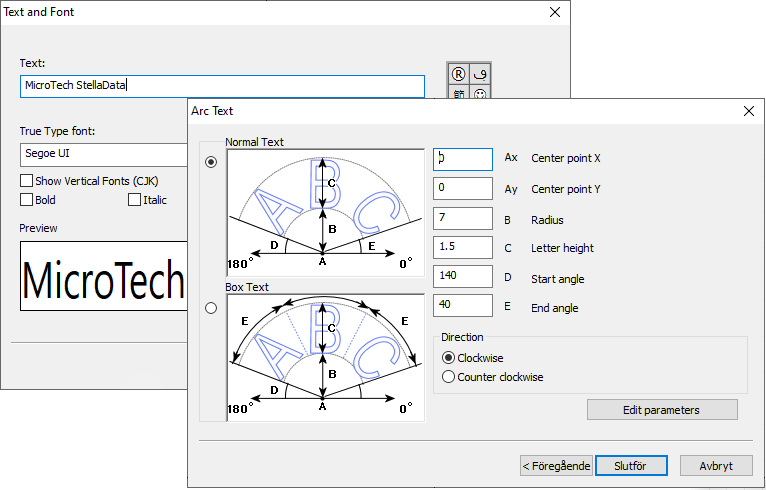The height and width of the screenshot is (490, 766).
Task: Click the Center point Y label
Action: [566, 189]
